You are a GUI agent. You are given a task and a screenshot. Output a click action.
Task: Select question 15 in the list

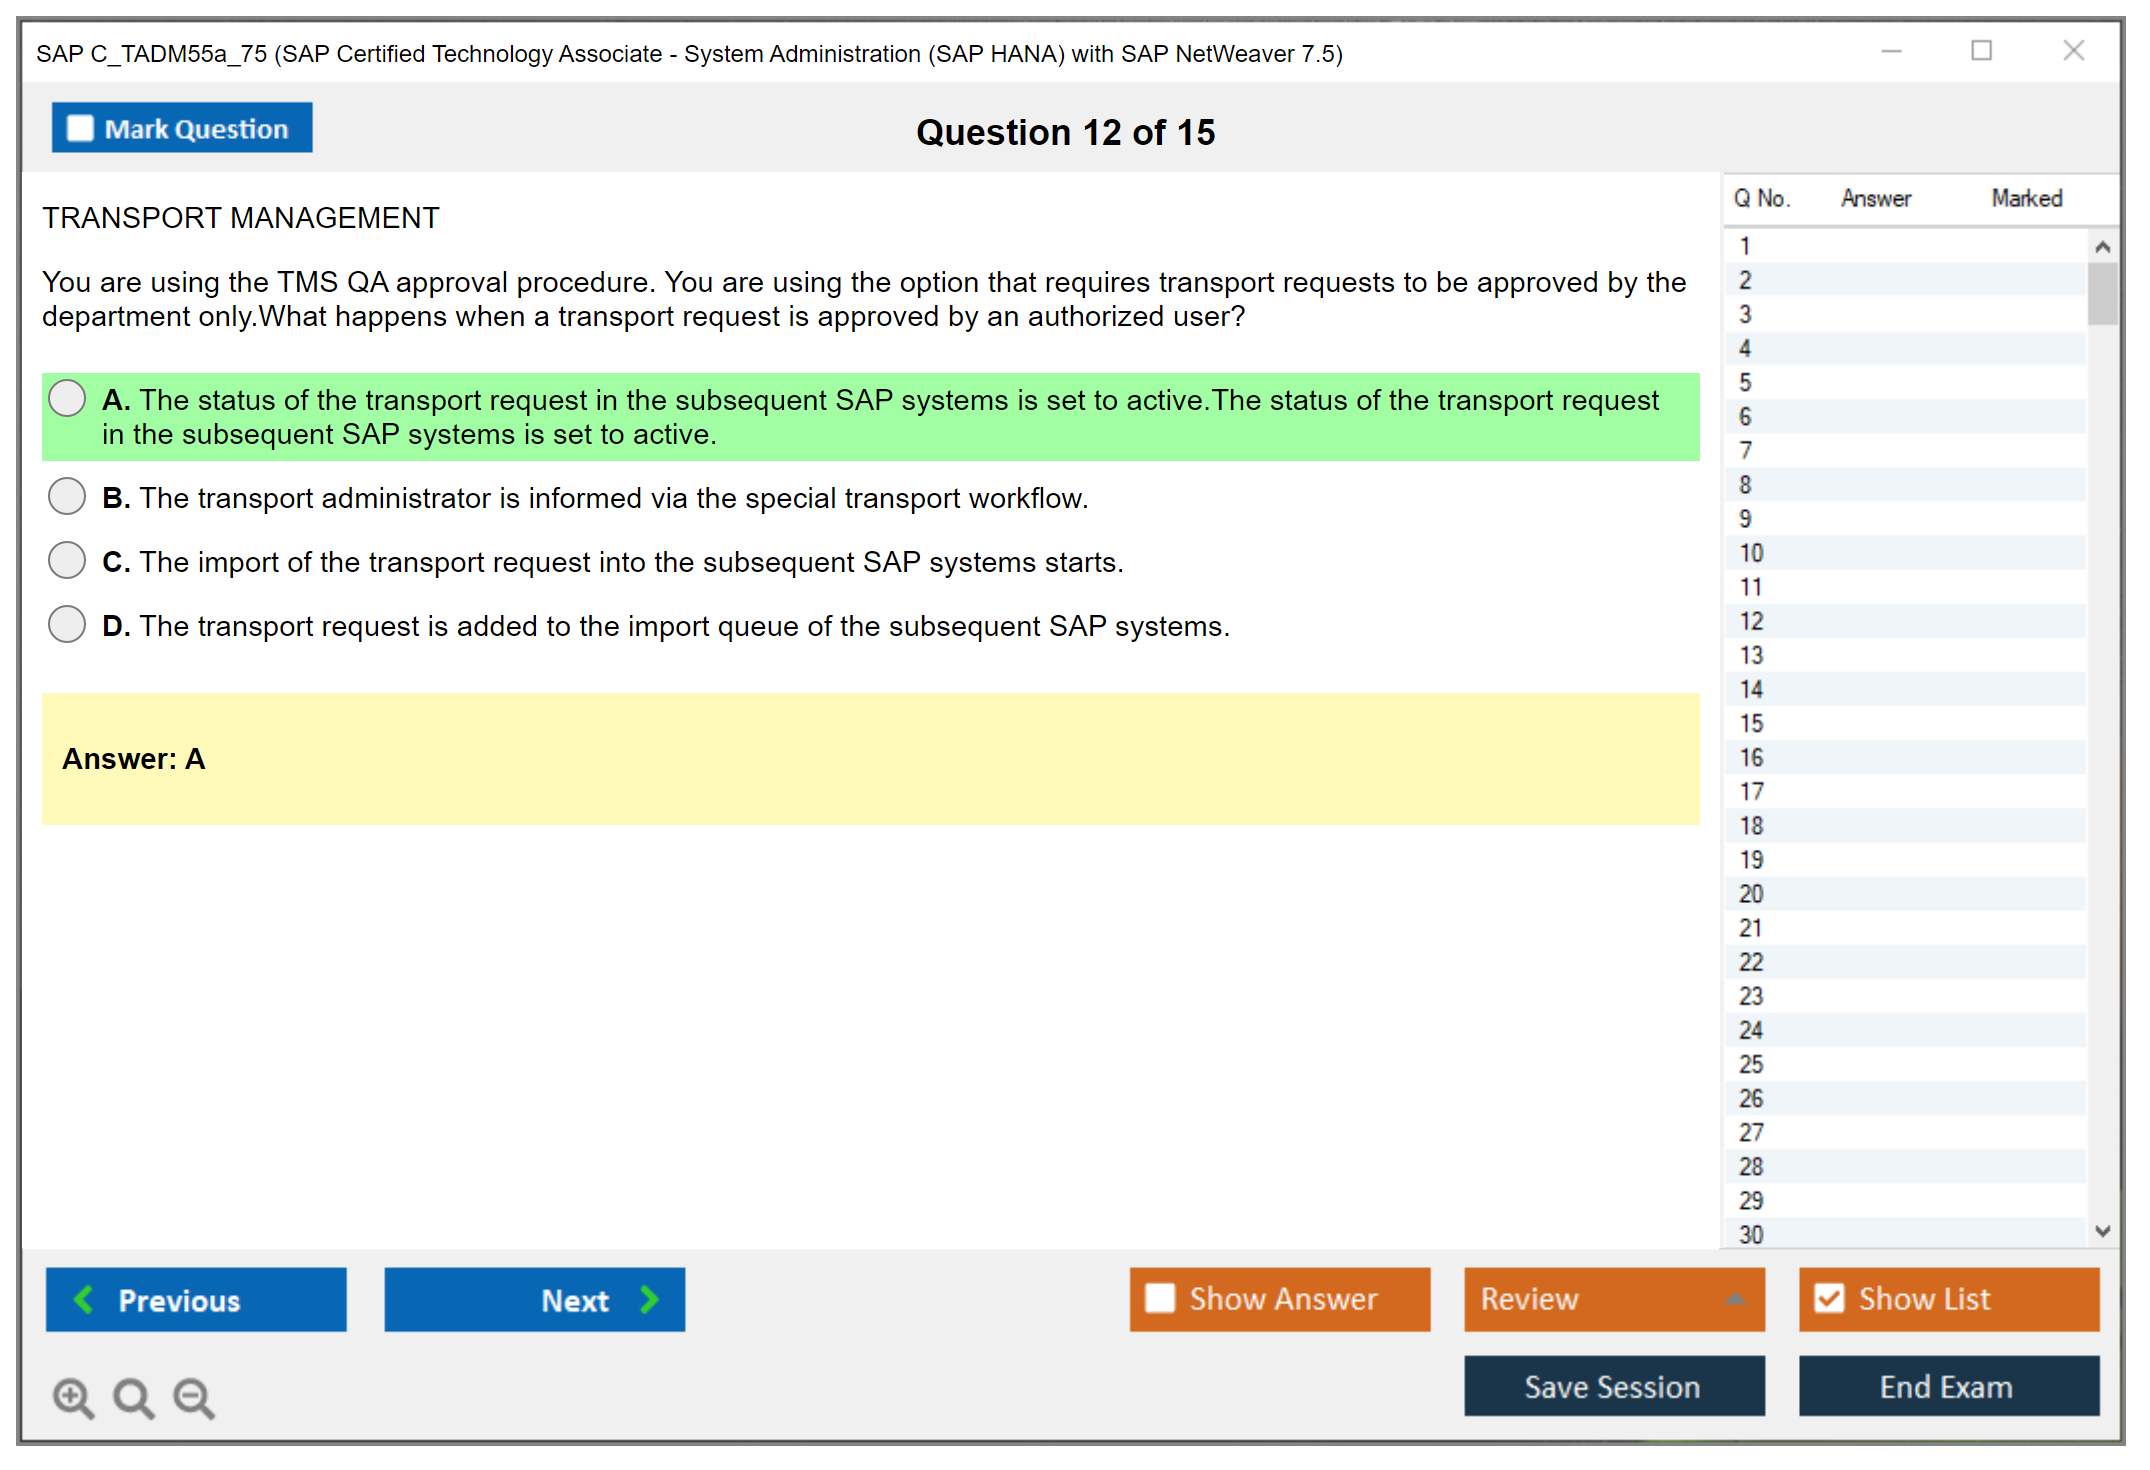(1751, 723)
